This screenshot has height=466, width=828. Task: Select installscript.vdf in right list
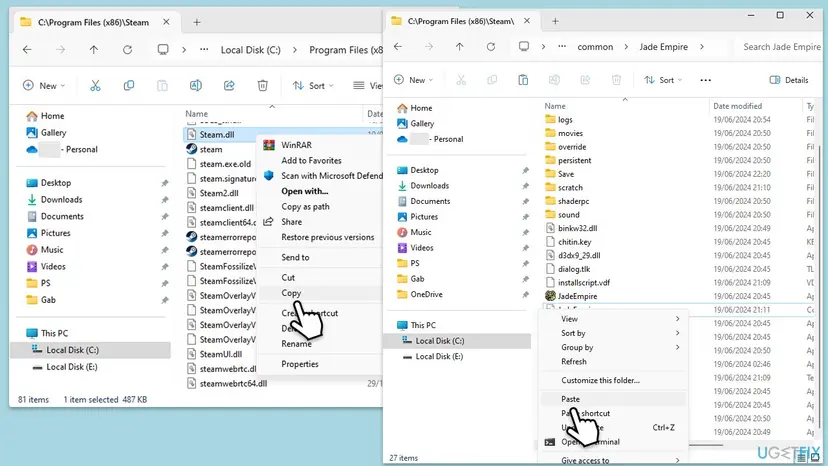584,283
